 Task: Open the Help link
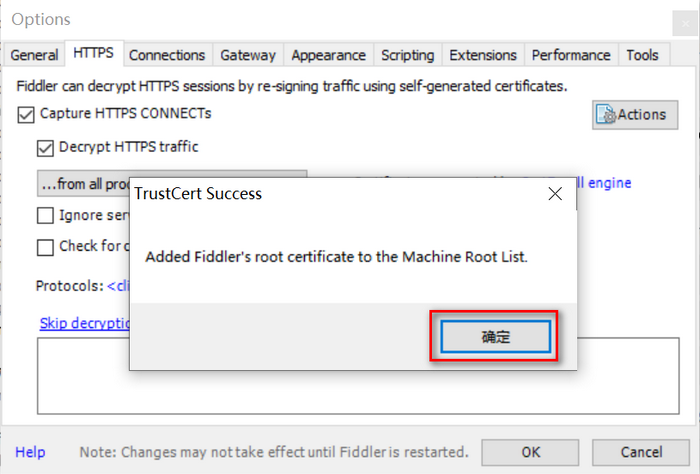point(30,452)
